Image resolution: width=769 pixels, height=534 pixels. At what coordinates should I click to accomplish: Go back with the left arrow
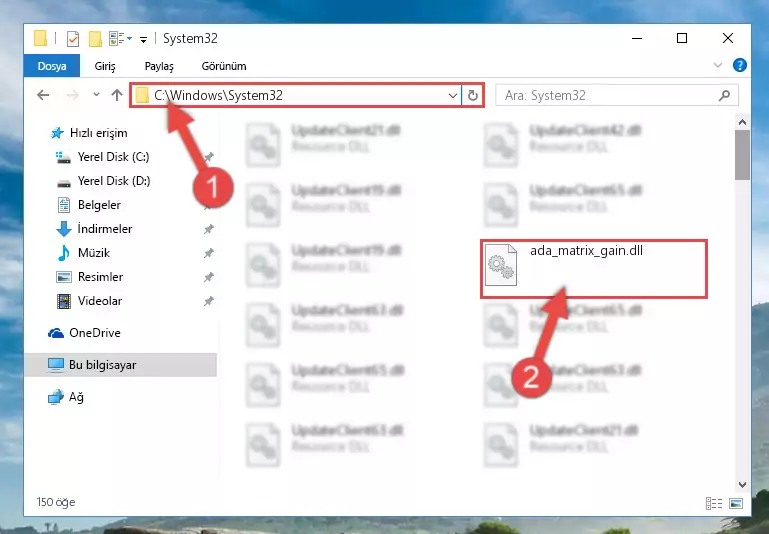pos(43,95)
